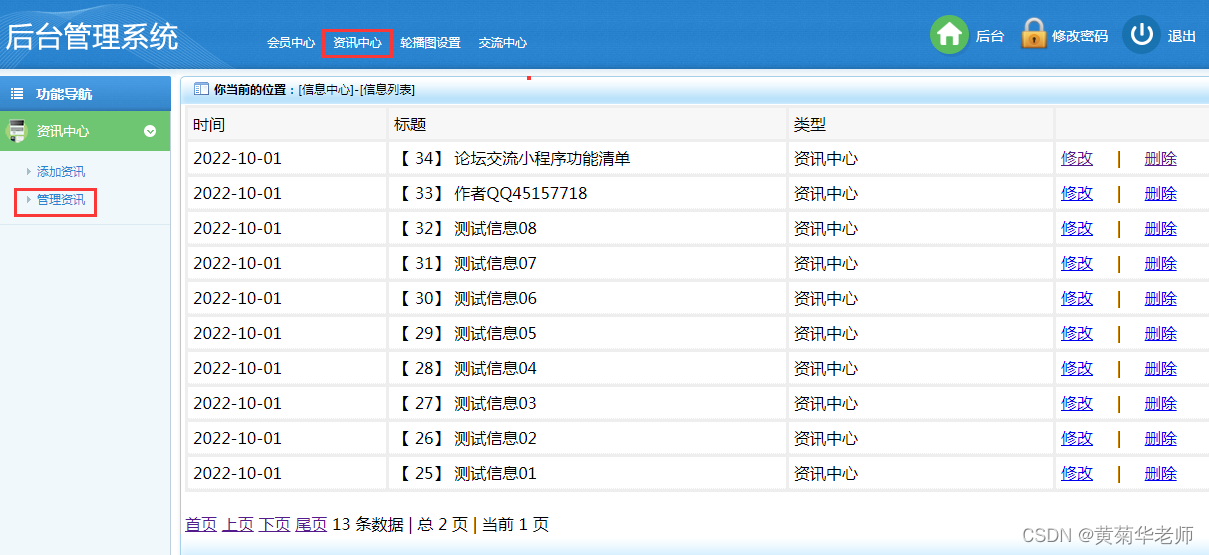The height and width of the screenshot is (555, 1209).
Task: Open the 轮播图设置 top menu
Action: pyautogui.click(x=430, y=43)
